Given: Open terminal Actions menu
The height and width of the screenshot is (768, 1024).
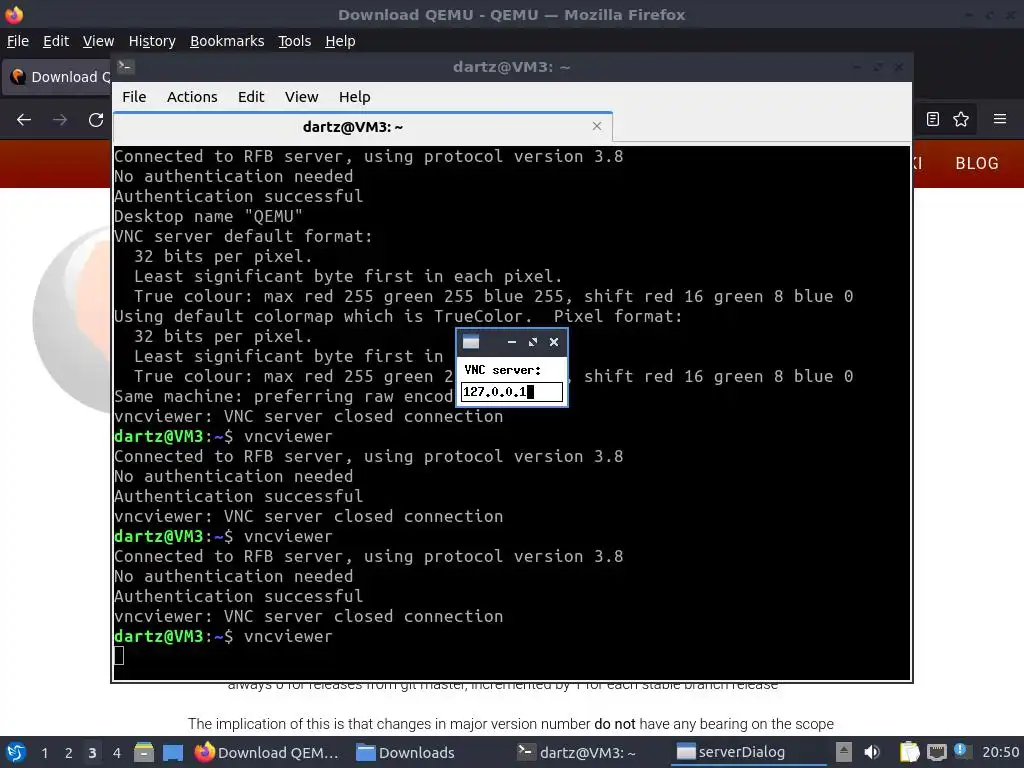Looking at the screenshot, I should (192, 97).
